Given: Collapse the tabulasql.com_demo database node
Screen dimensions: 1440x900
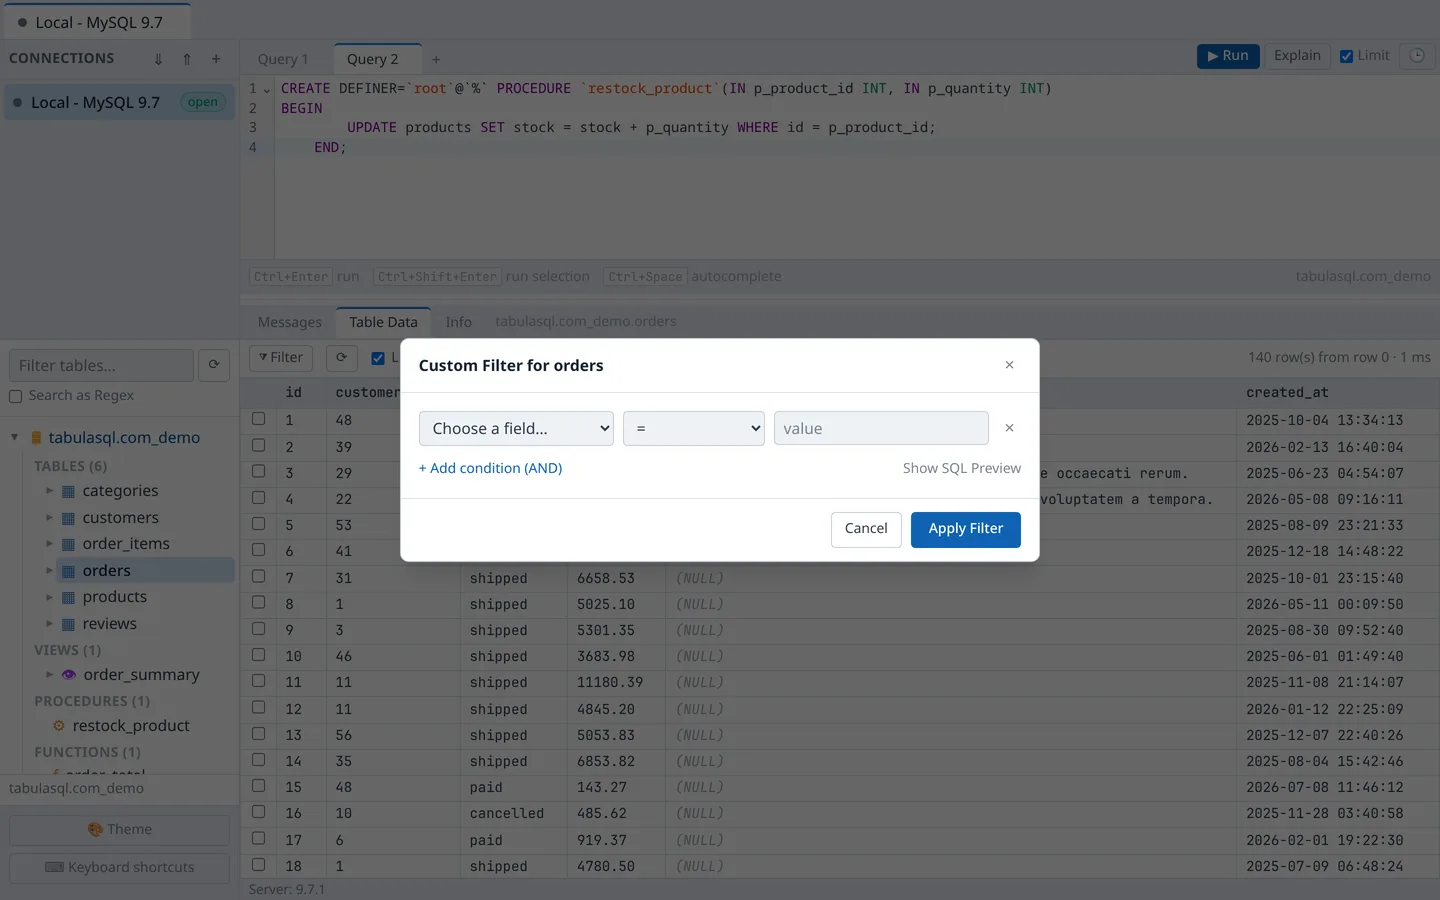Looking at the screenshot, I should (15, 437).
